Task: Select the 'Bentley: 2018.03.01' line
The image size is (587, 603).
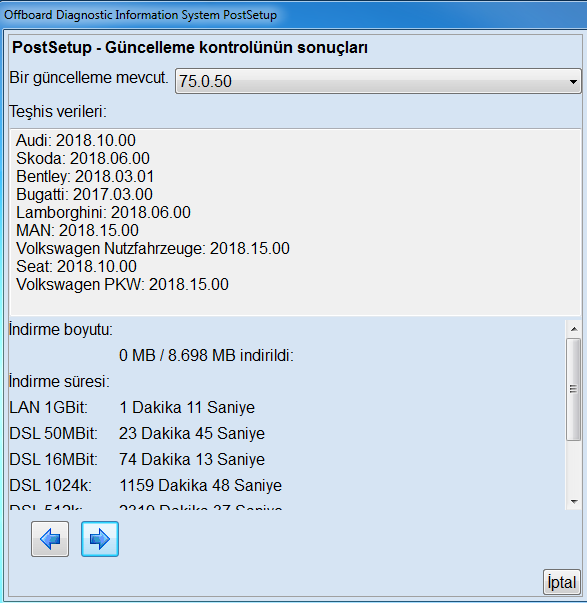Action: coord(85,177)
